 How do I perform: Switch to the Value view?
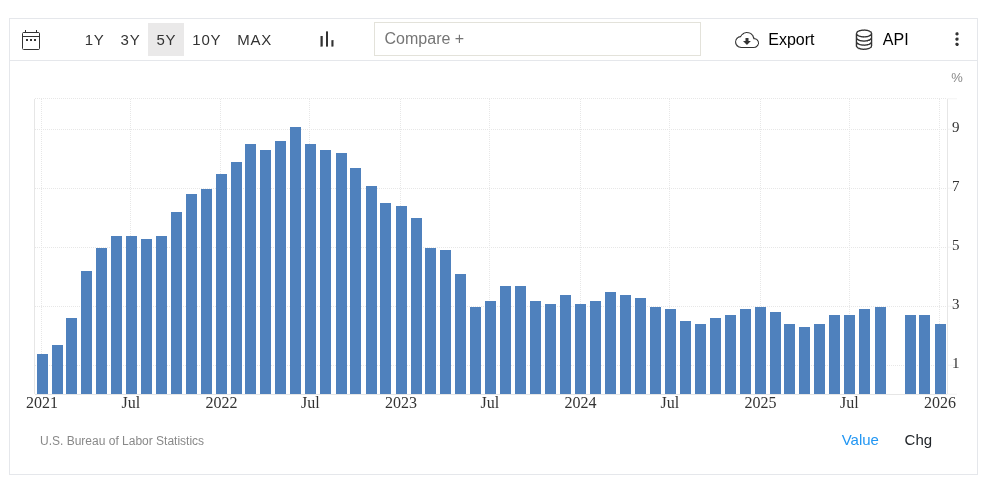(x=860, y=440)
